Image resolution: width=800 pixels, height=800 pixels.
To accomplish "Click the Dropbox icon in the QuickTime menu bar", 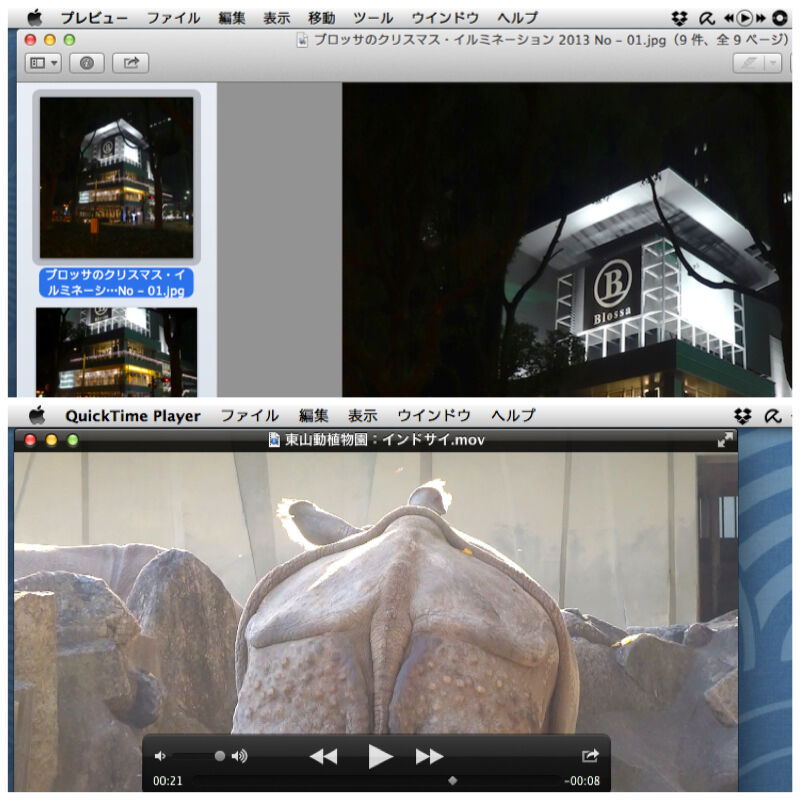I will [743, 416].
